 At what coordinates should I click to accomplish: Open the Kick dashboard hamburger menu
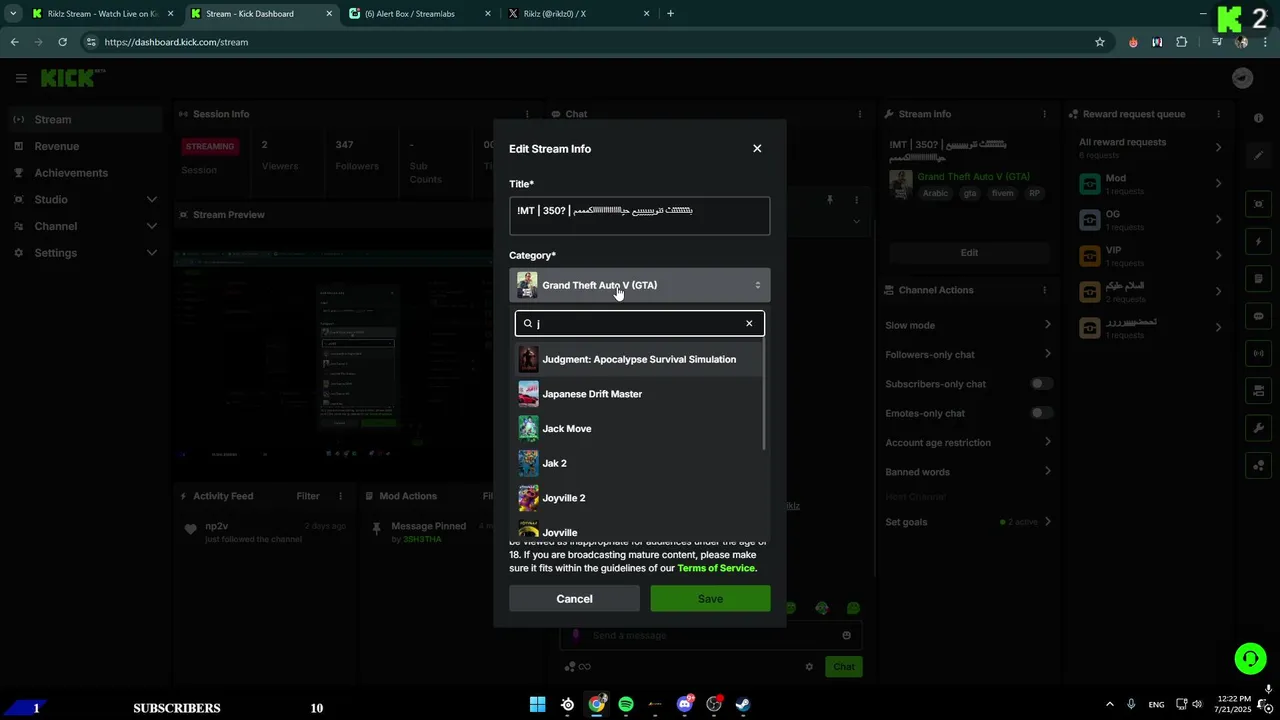point(21,78)
